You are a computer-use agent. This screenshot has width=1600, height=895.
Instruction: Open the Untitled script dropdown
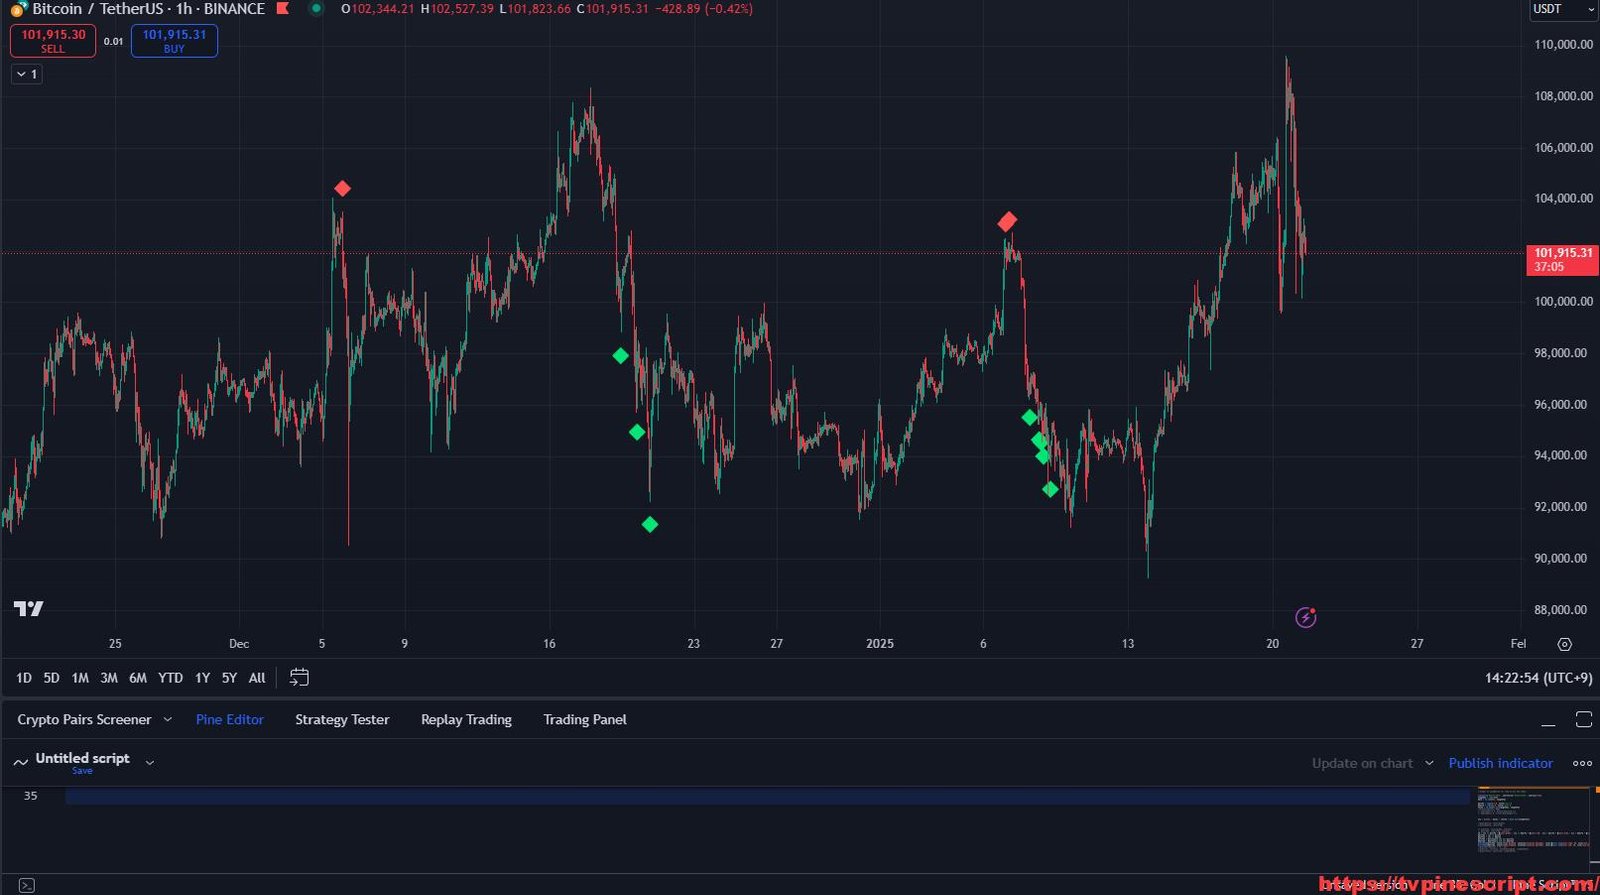click(150, 762)
